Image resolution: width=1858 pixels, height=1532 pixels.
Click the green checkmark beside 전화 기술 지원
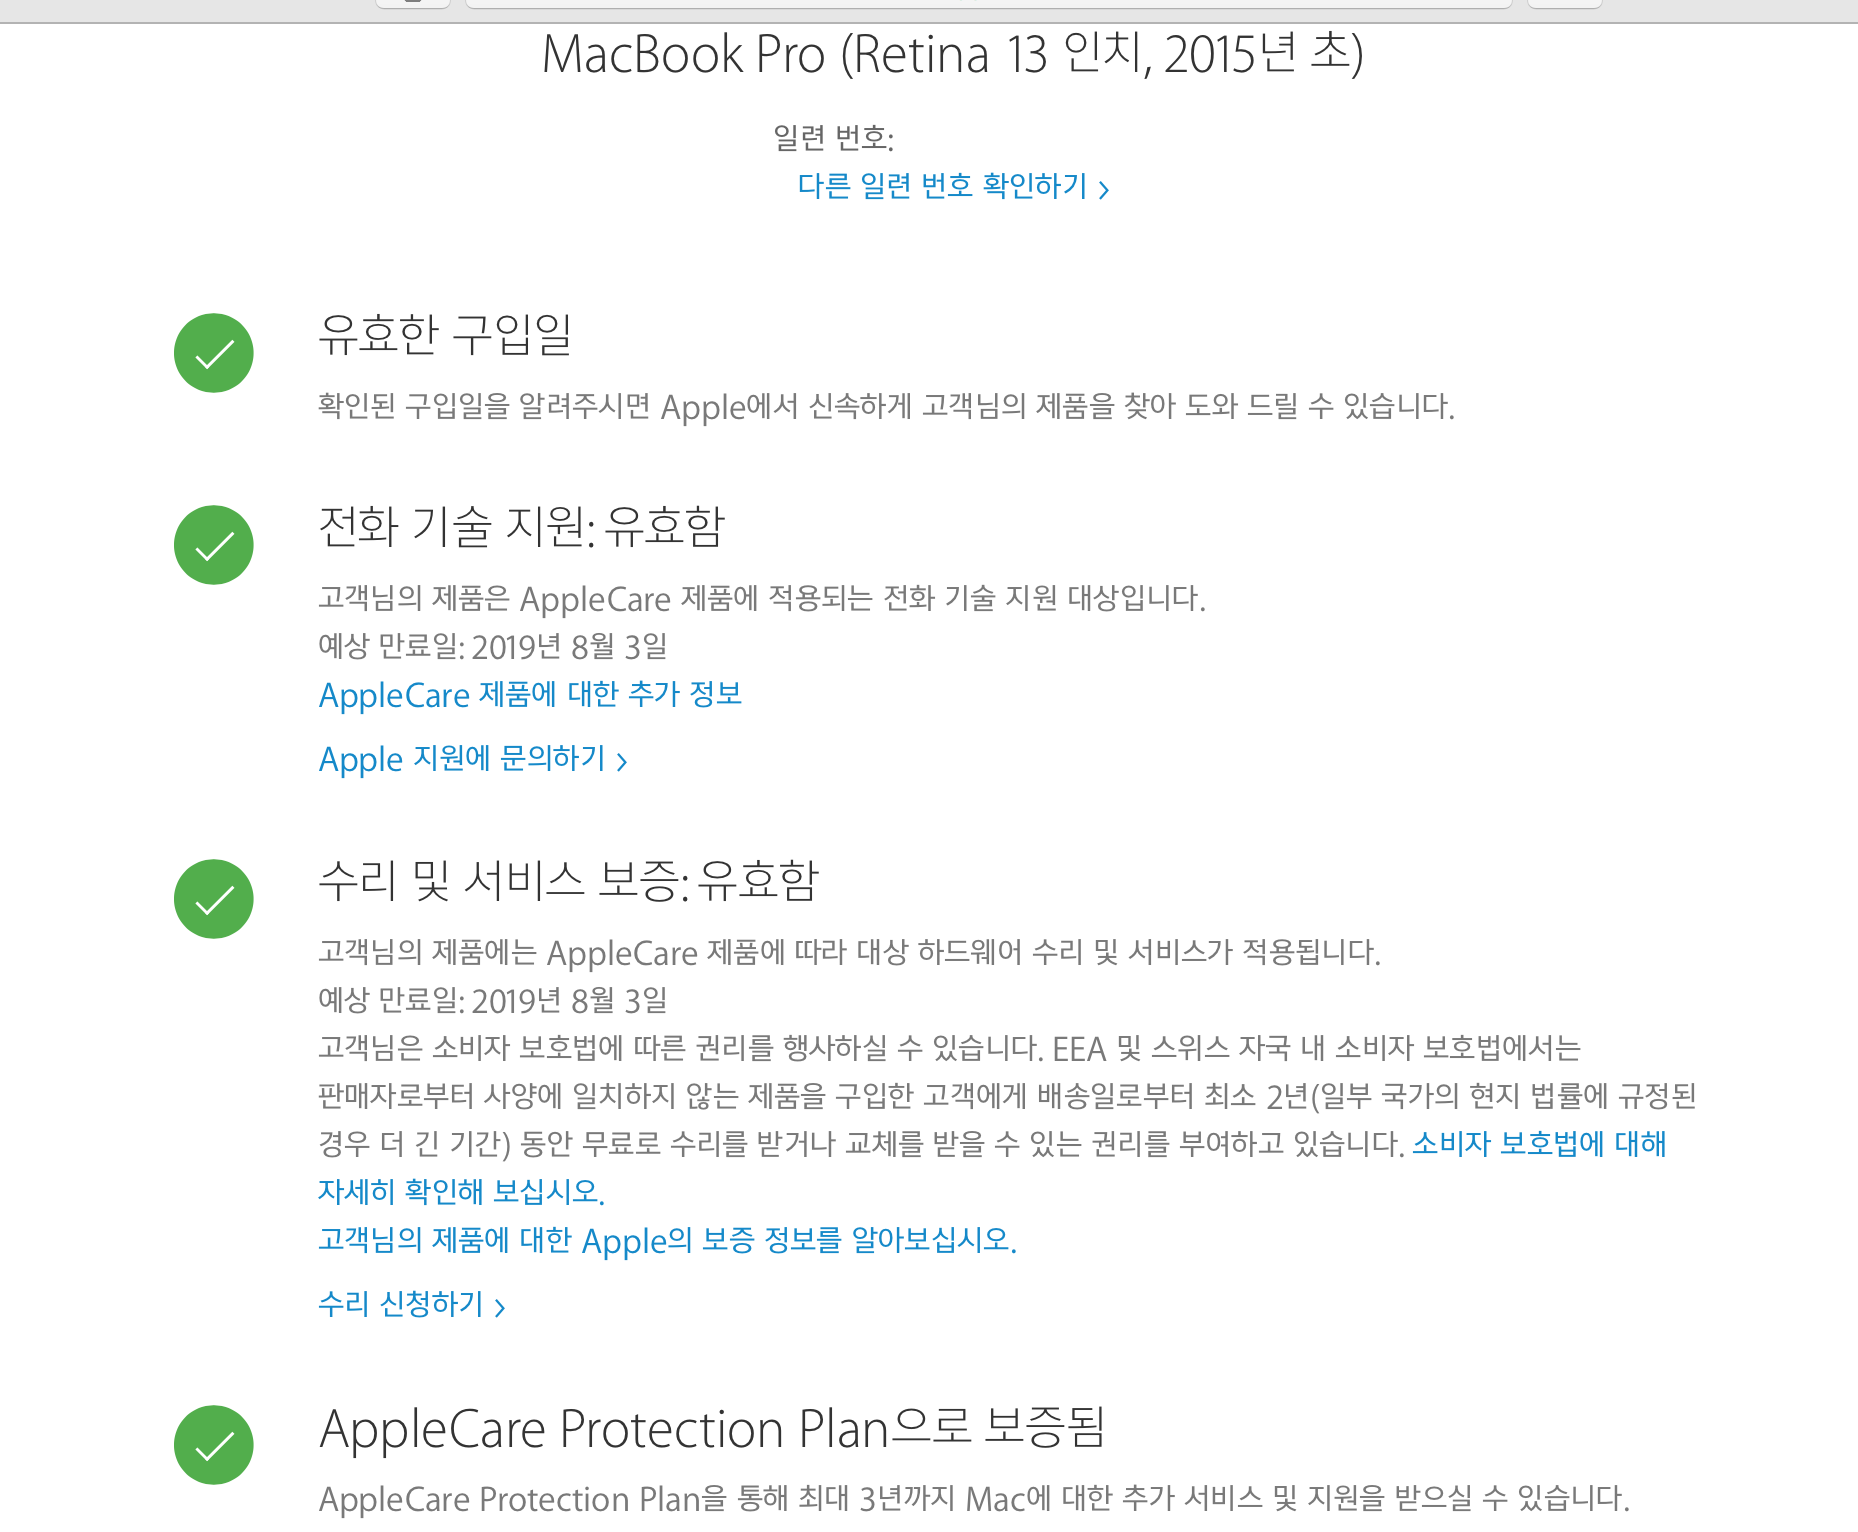[x=214, y=545]
